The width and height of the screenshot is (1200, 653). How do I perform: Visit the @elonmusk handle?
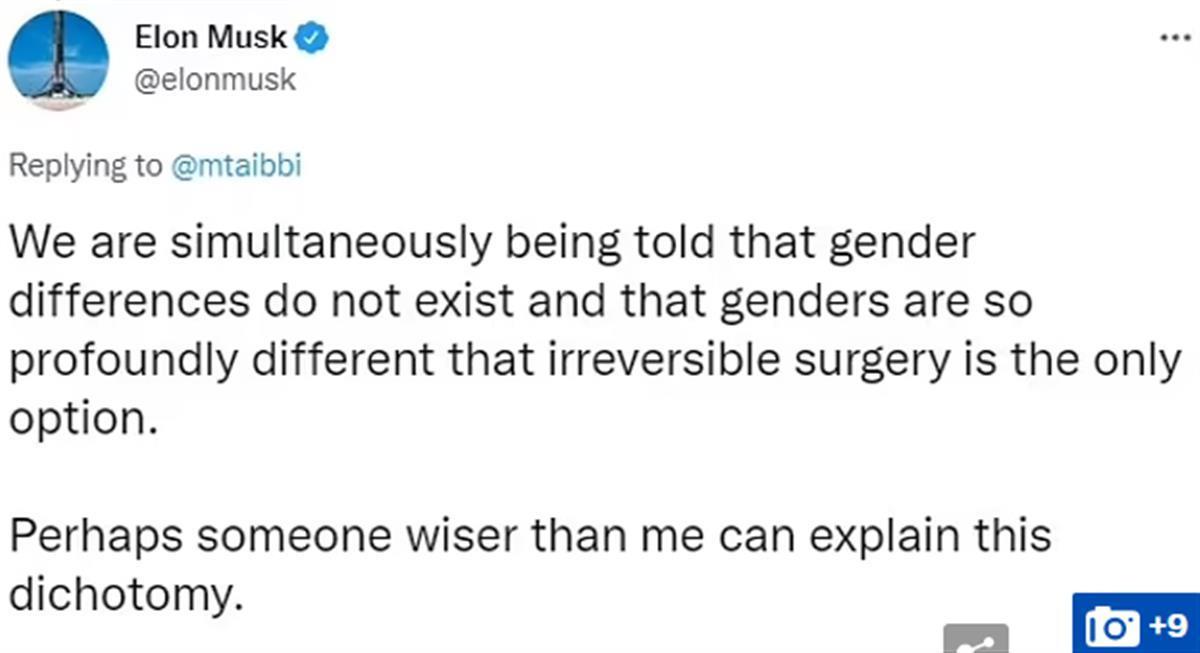(215, 79)
